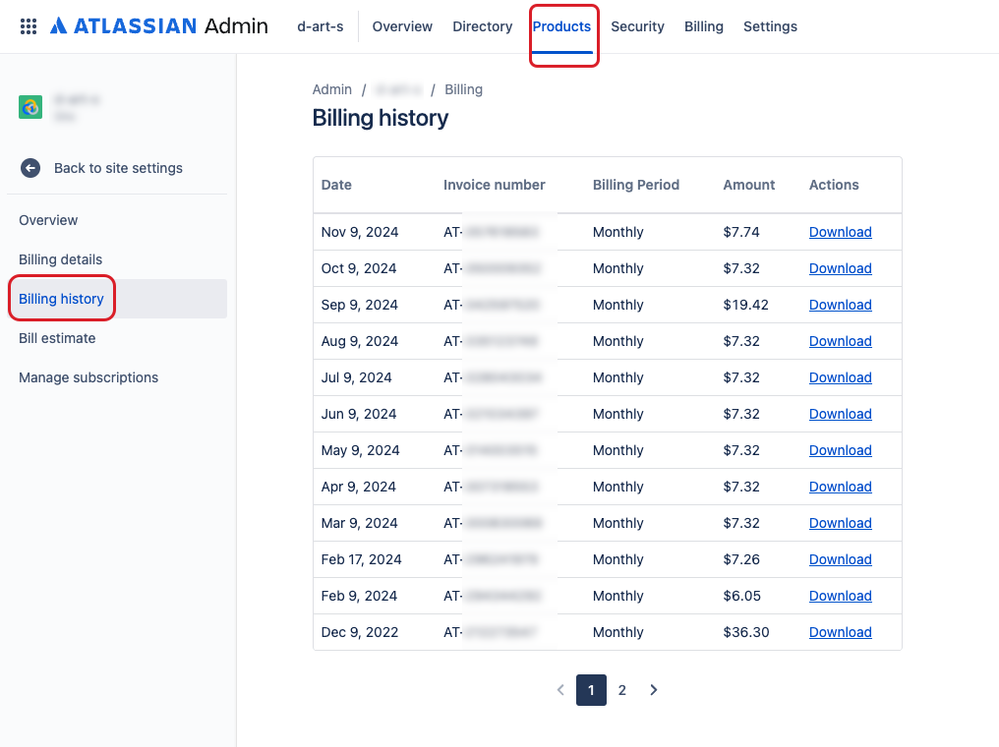Open Bill estimate in sidebar
The image size is (999, 747).
(57, 338)
